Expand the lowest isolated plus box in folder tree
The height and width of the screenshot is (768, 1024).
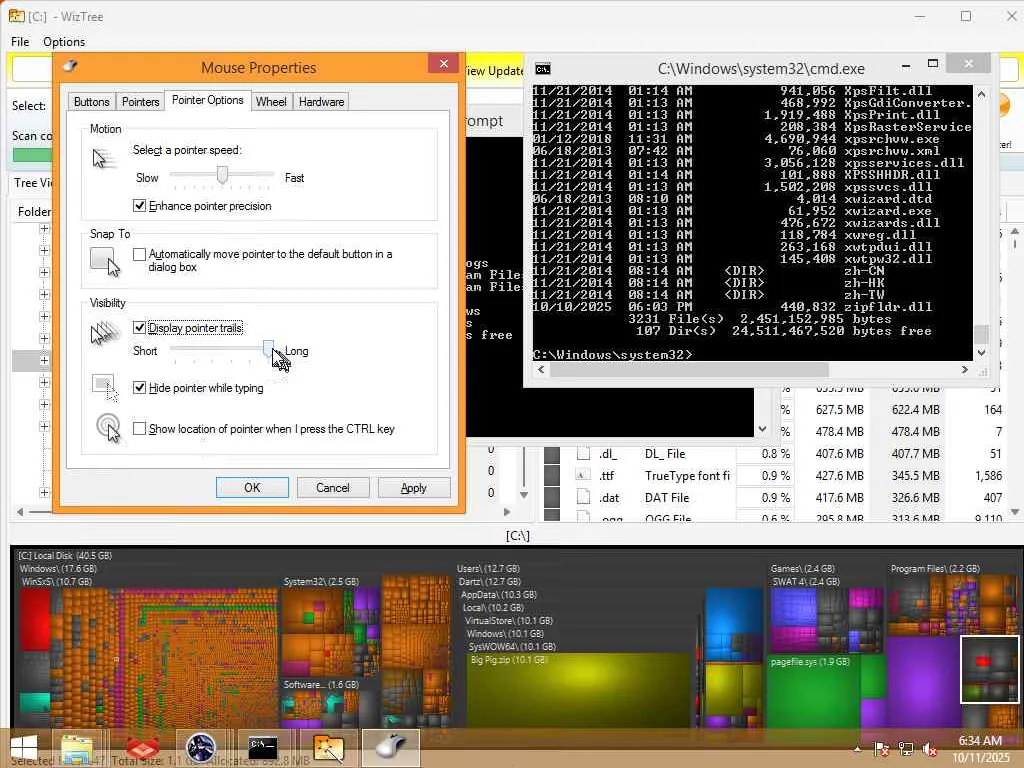[44, 492]
